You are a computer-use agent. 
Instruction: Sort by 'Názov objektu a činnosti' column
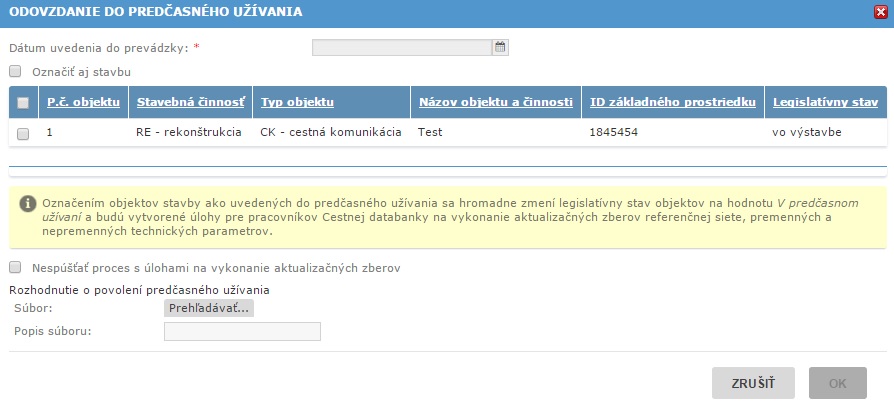(495, 102)
